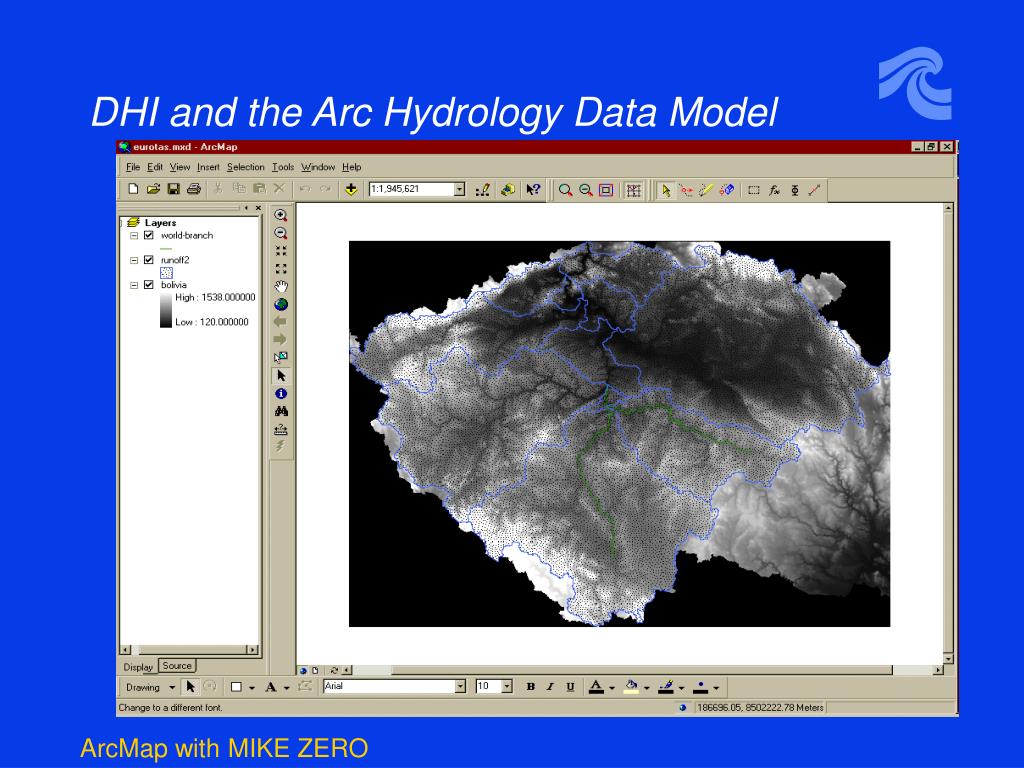The width and height of the screenshot is (1024, 768).
Task: Open the Tools menu
Action: tap(283, 167)
